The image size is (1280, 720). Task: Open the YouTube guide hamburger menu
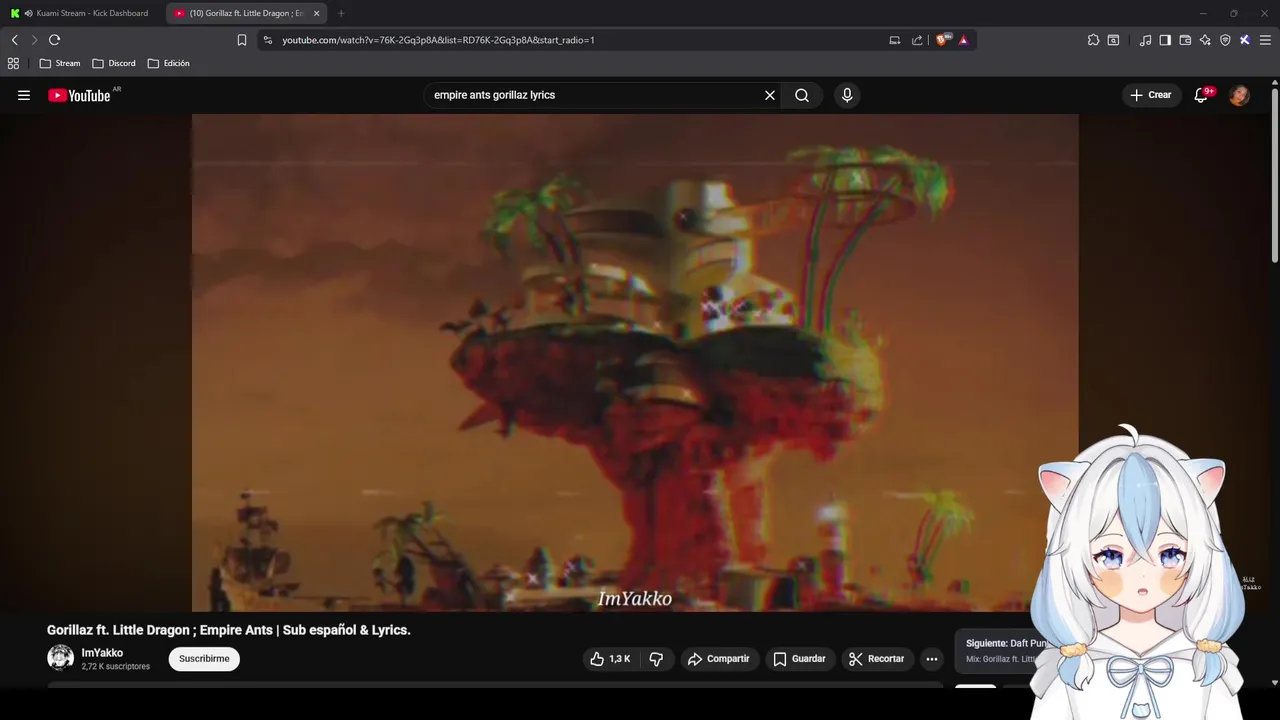[24, 95]
